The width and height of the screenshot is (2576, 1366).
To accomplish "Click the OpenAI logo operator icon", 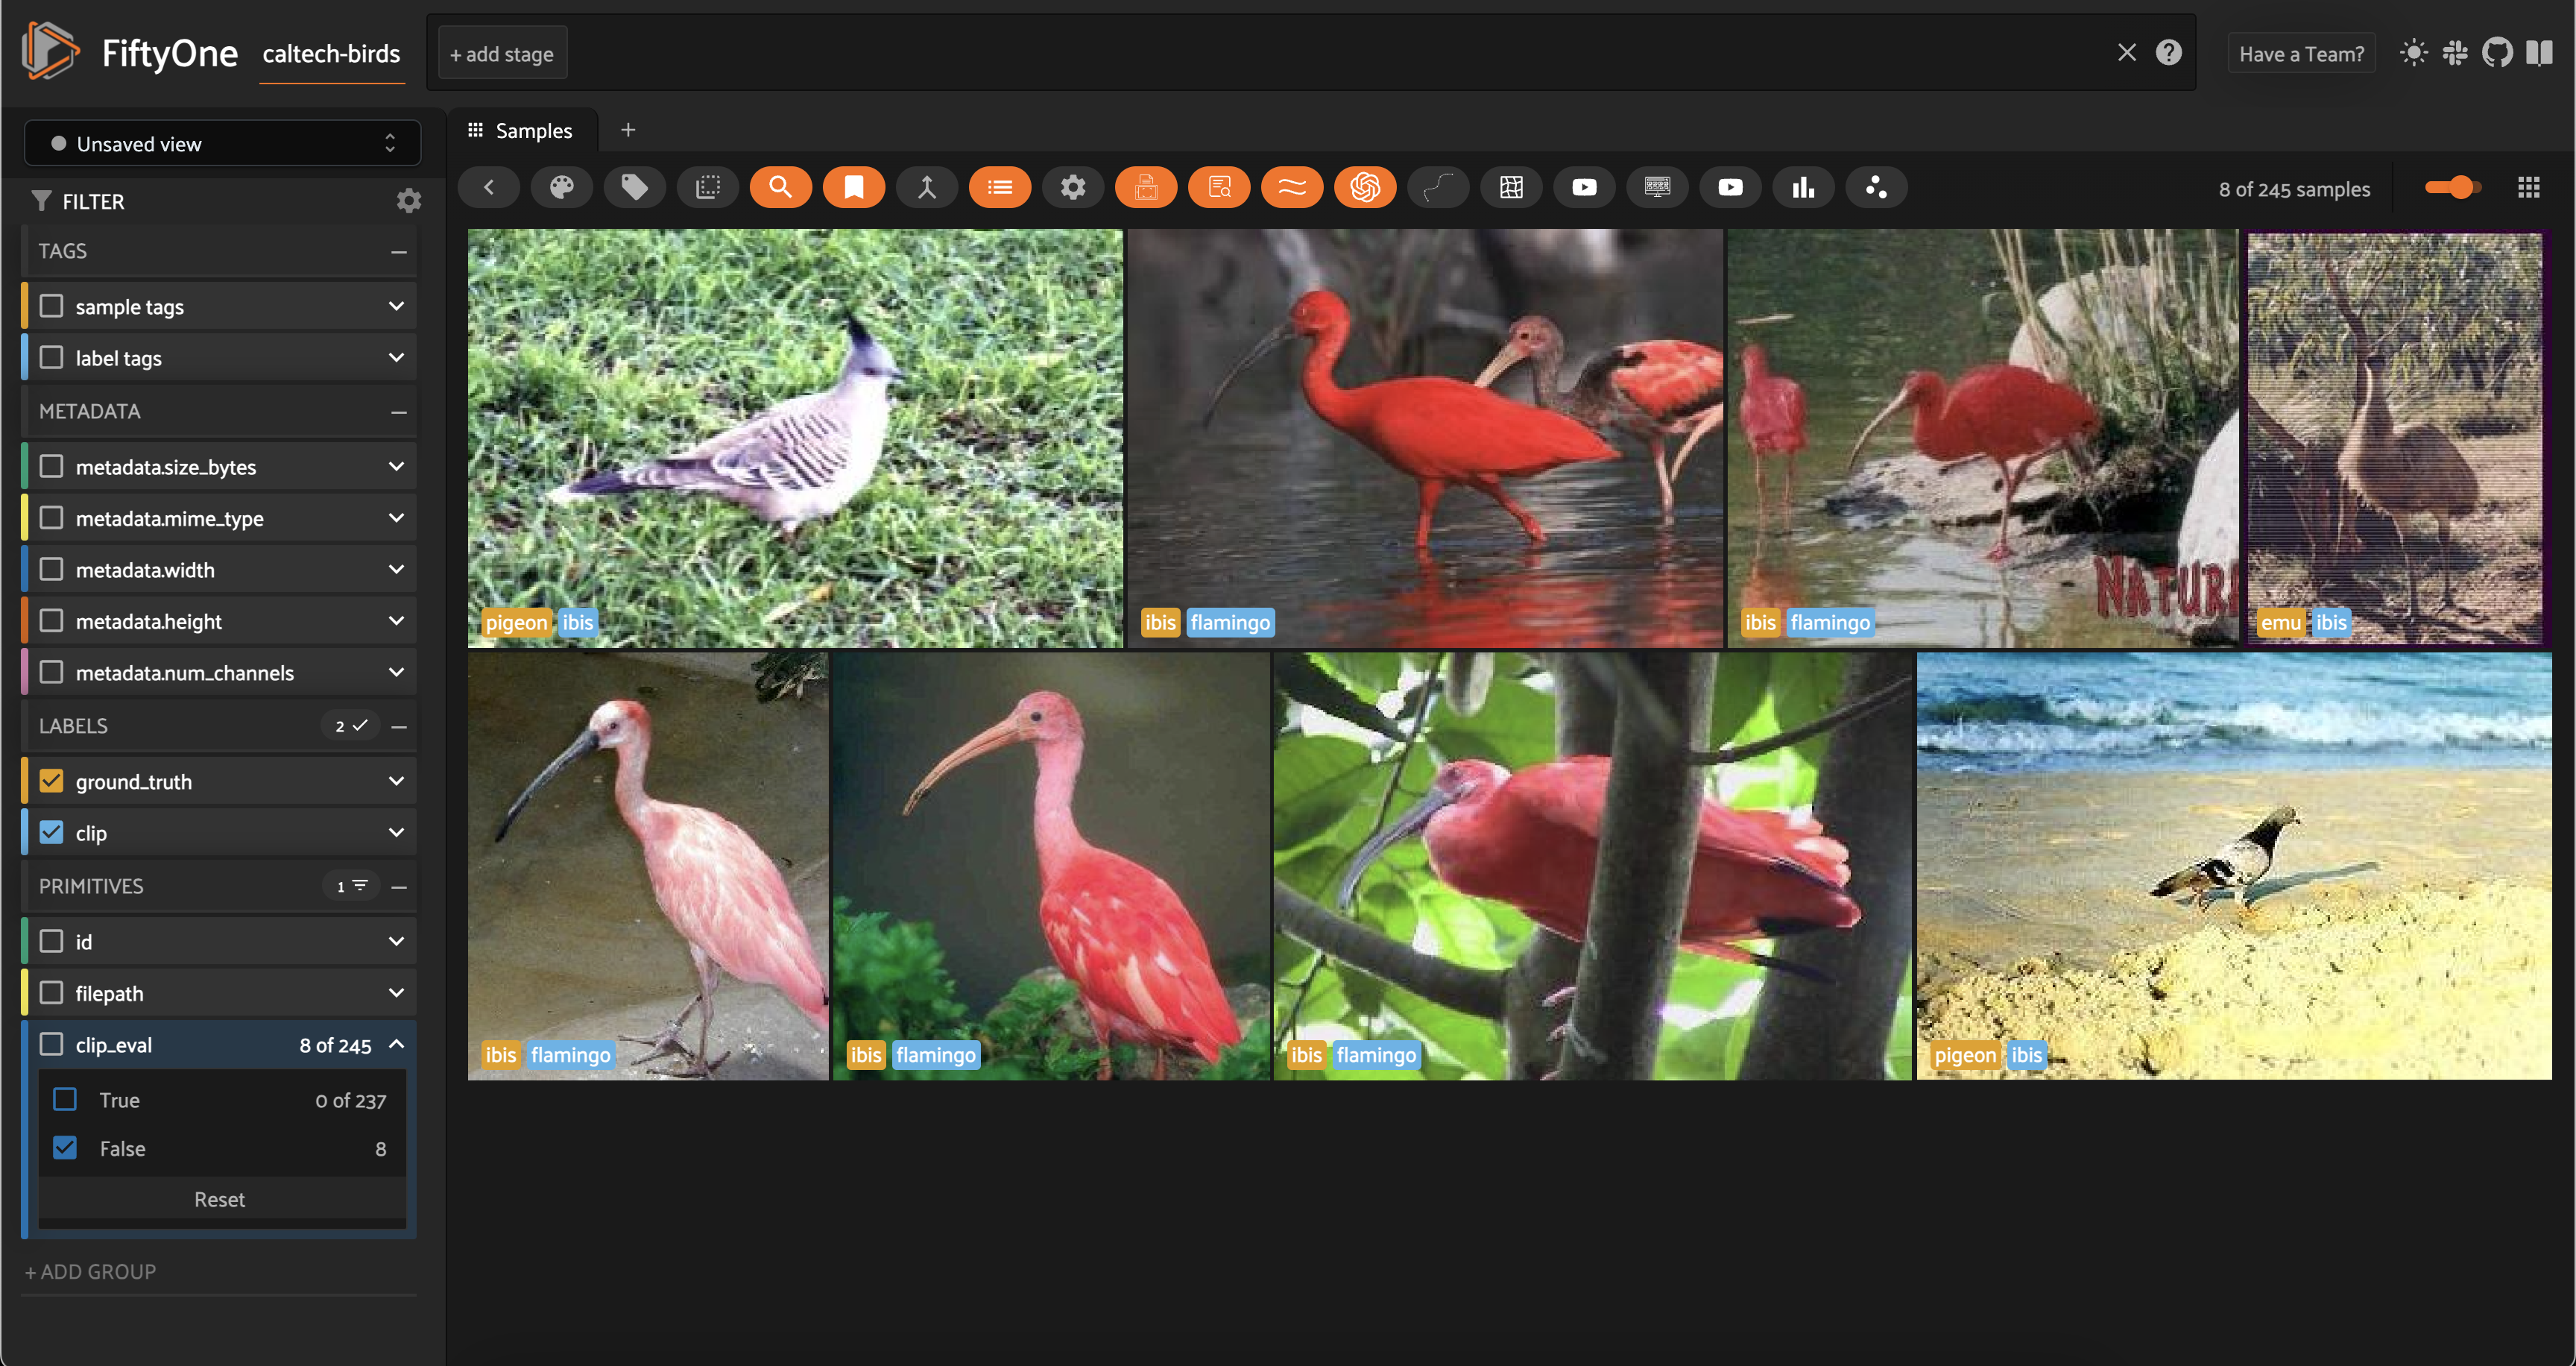I will click(x=1364, y=187).
